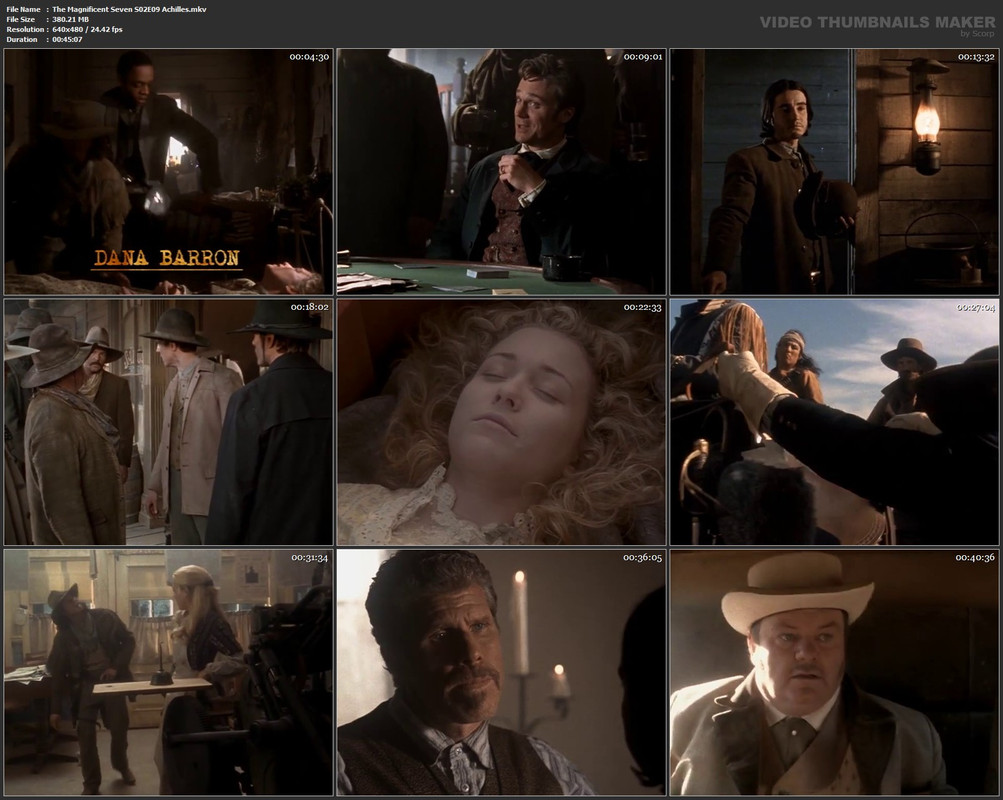Click the 'DANA BARRON' credit text
The height and width of the screenshot is (800, 1003).
click(167, 258)
